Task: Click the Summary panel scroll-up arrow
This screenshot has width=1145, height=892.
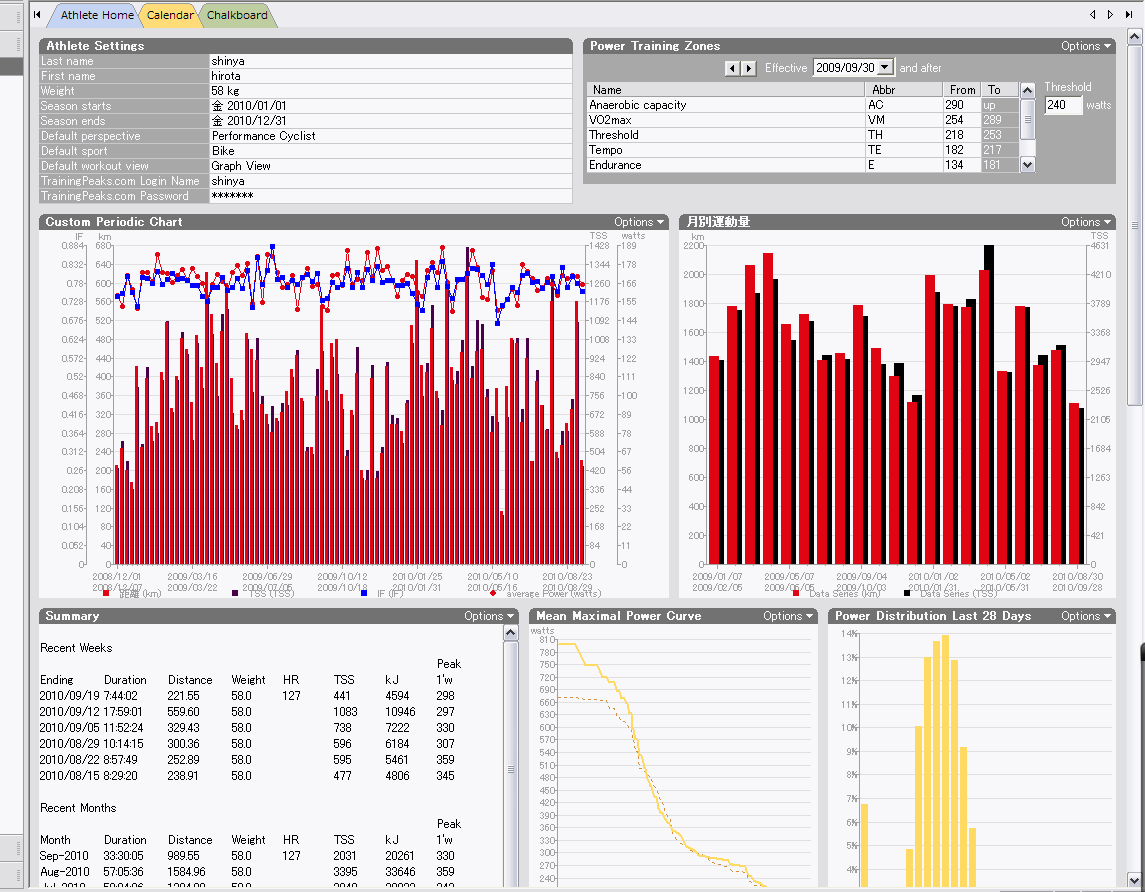Action: point(511,634)
